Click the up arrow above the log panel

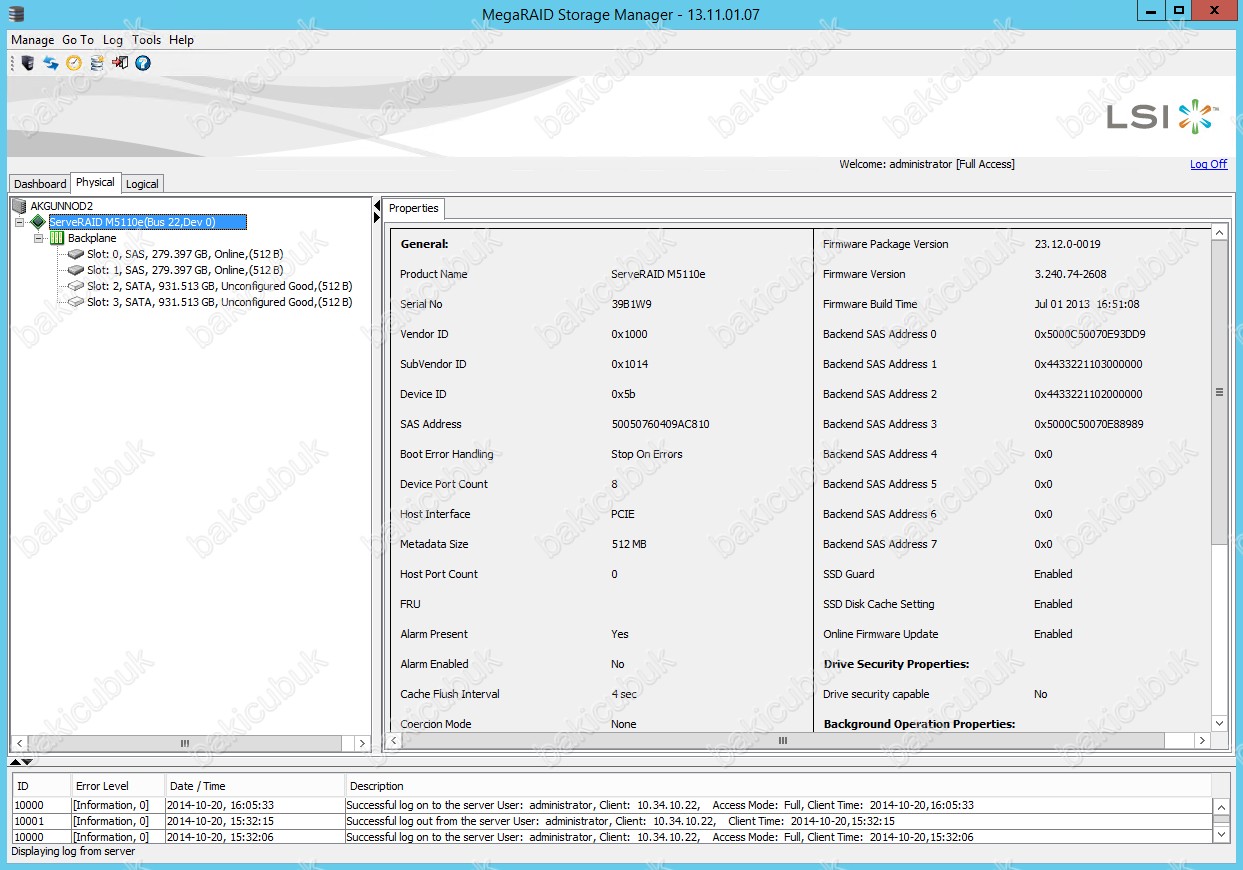pos(15,762)
